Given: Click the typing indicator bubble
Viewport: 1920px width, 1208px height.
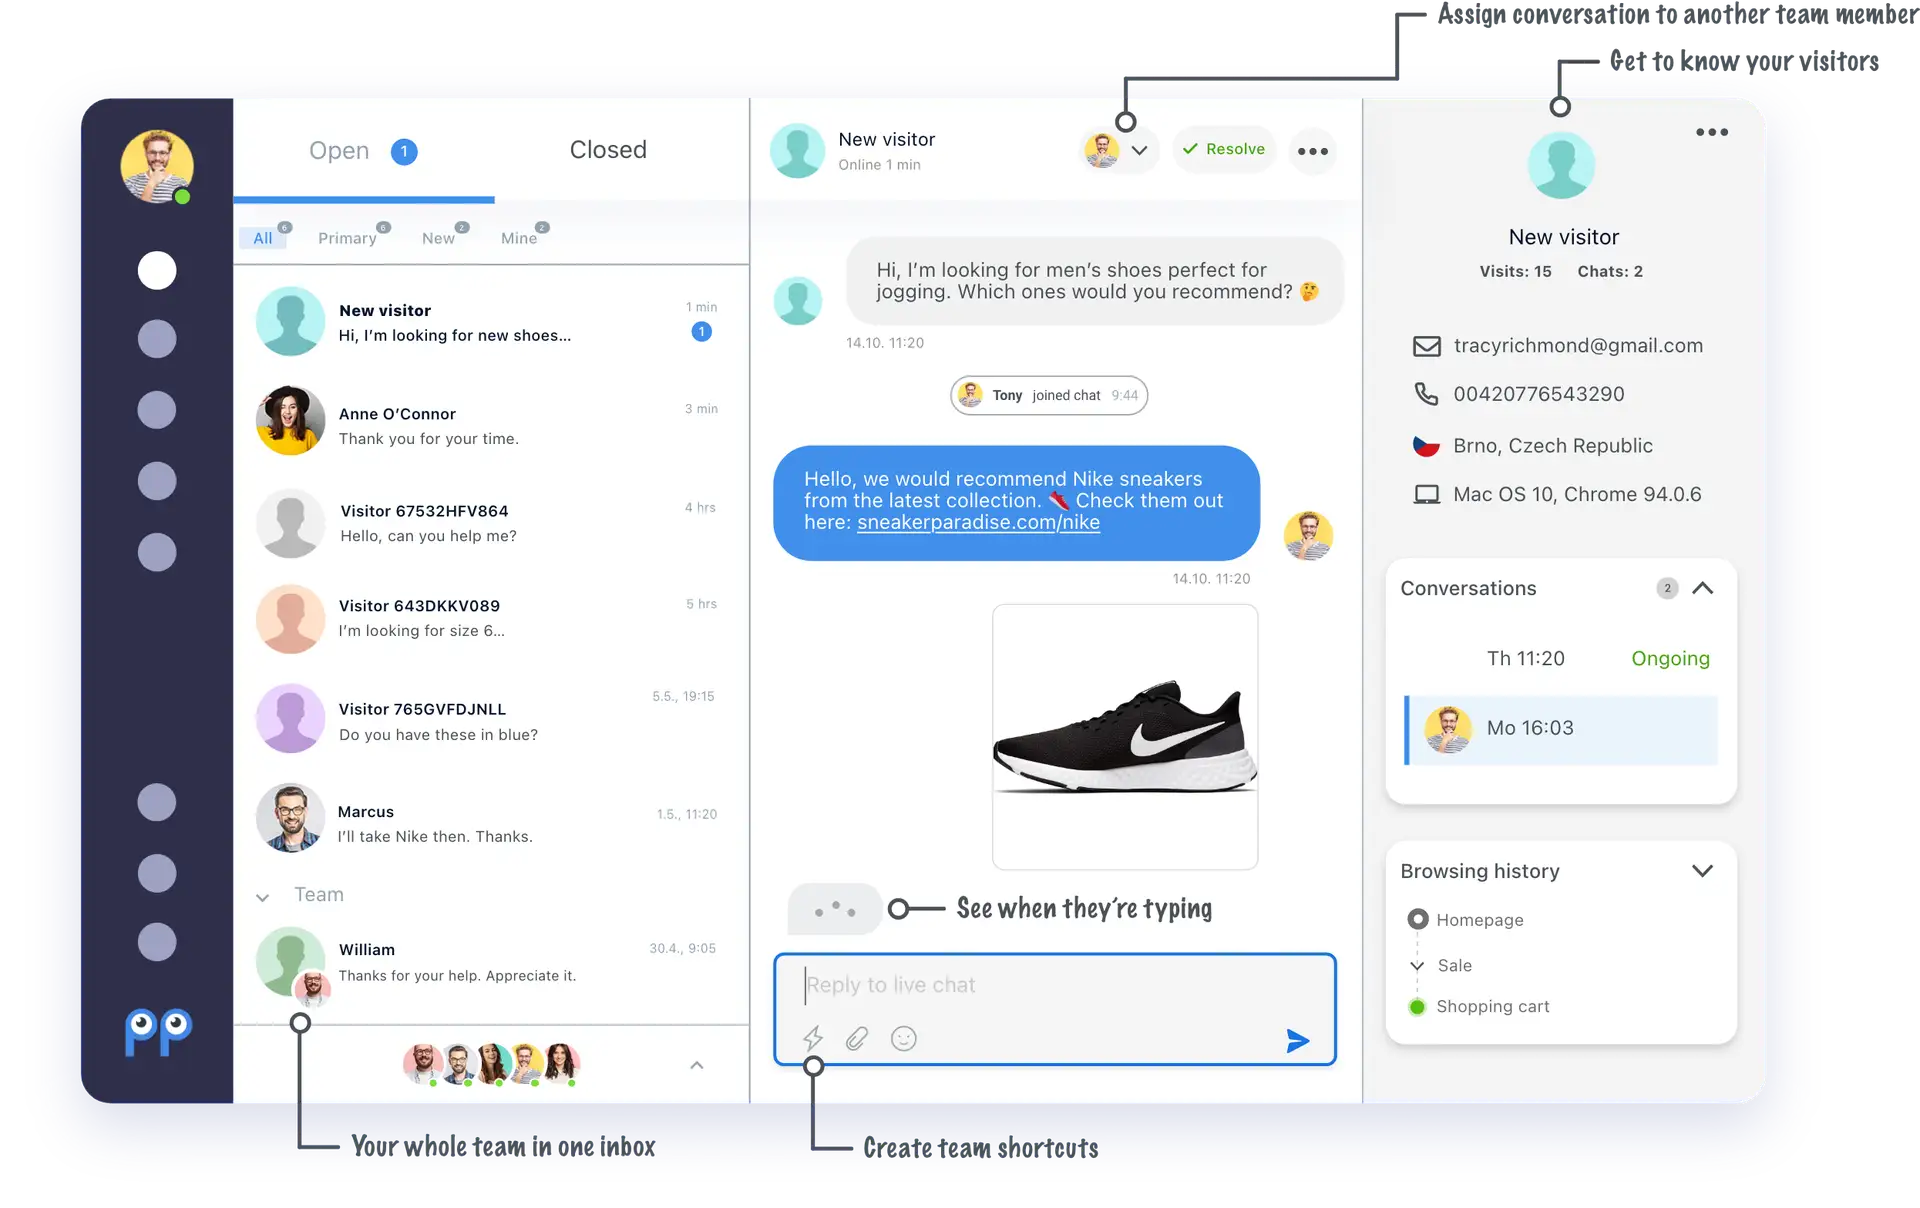Looking at the screenshot, I should click(x=835, y=909).
